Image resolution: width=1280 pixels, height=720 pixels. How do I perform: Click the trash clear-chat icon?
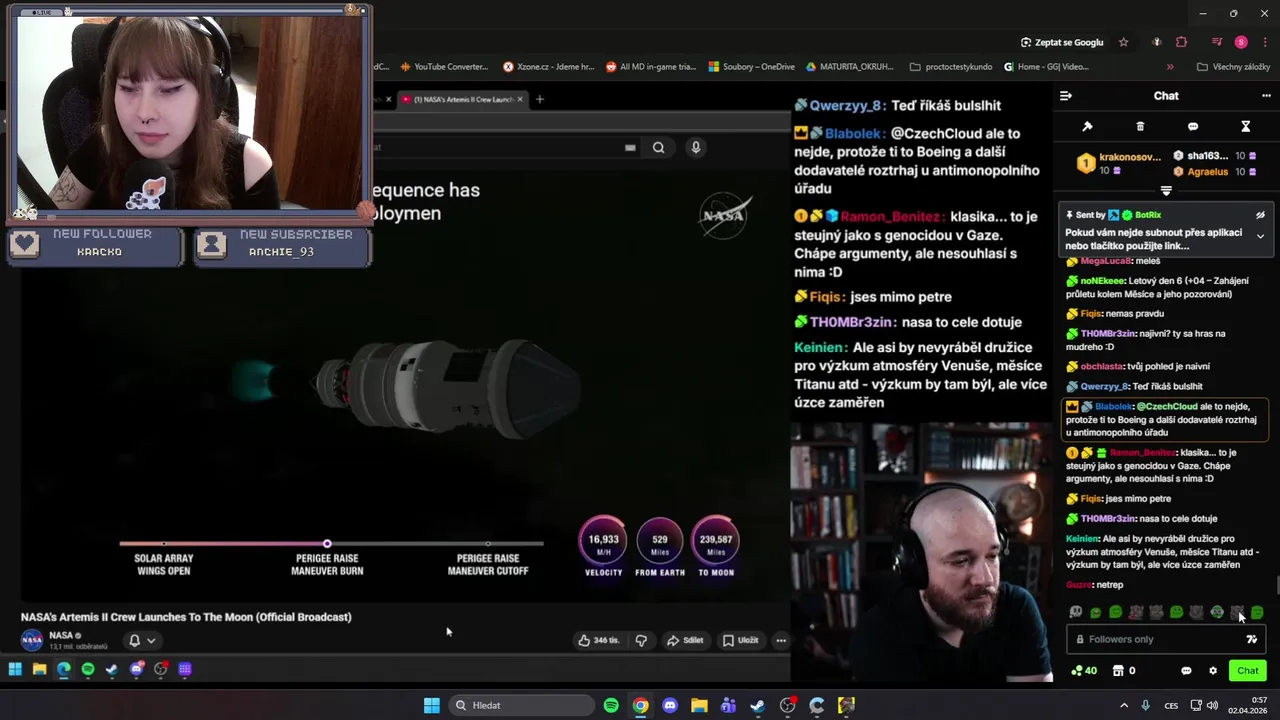tap(1140, 127)
